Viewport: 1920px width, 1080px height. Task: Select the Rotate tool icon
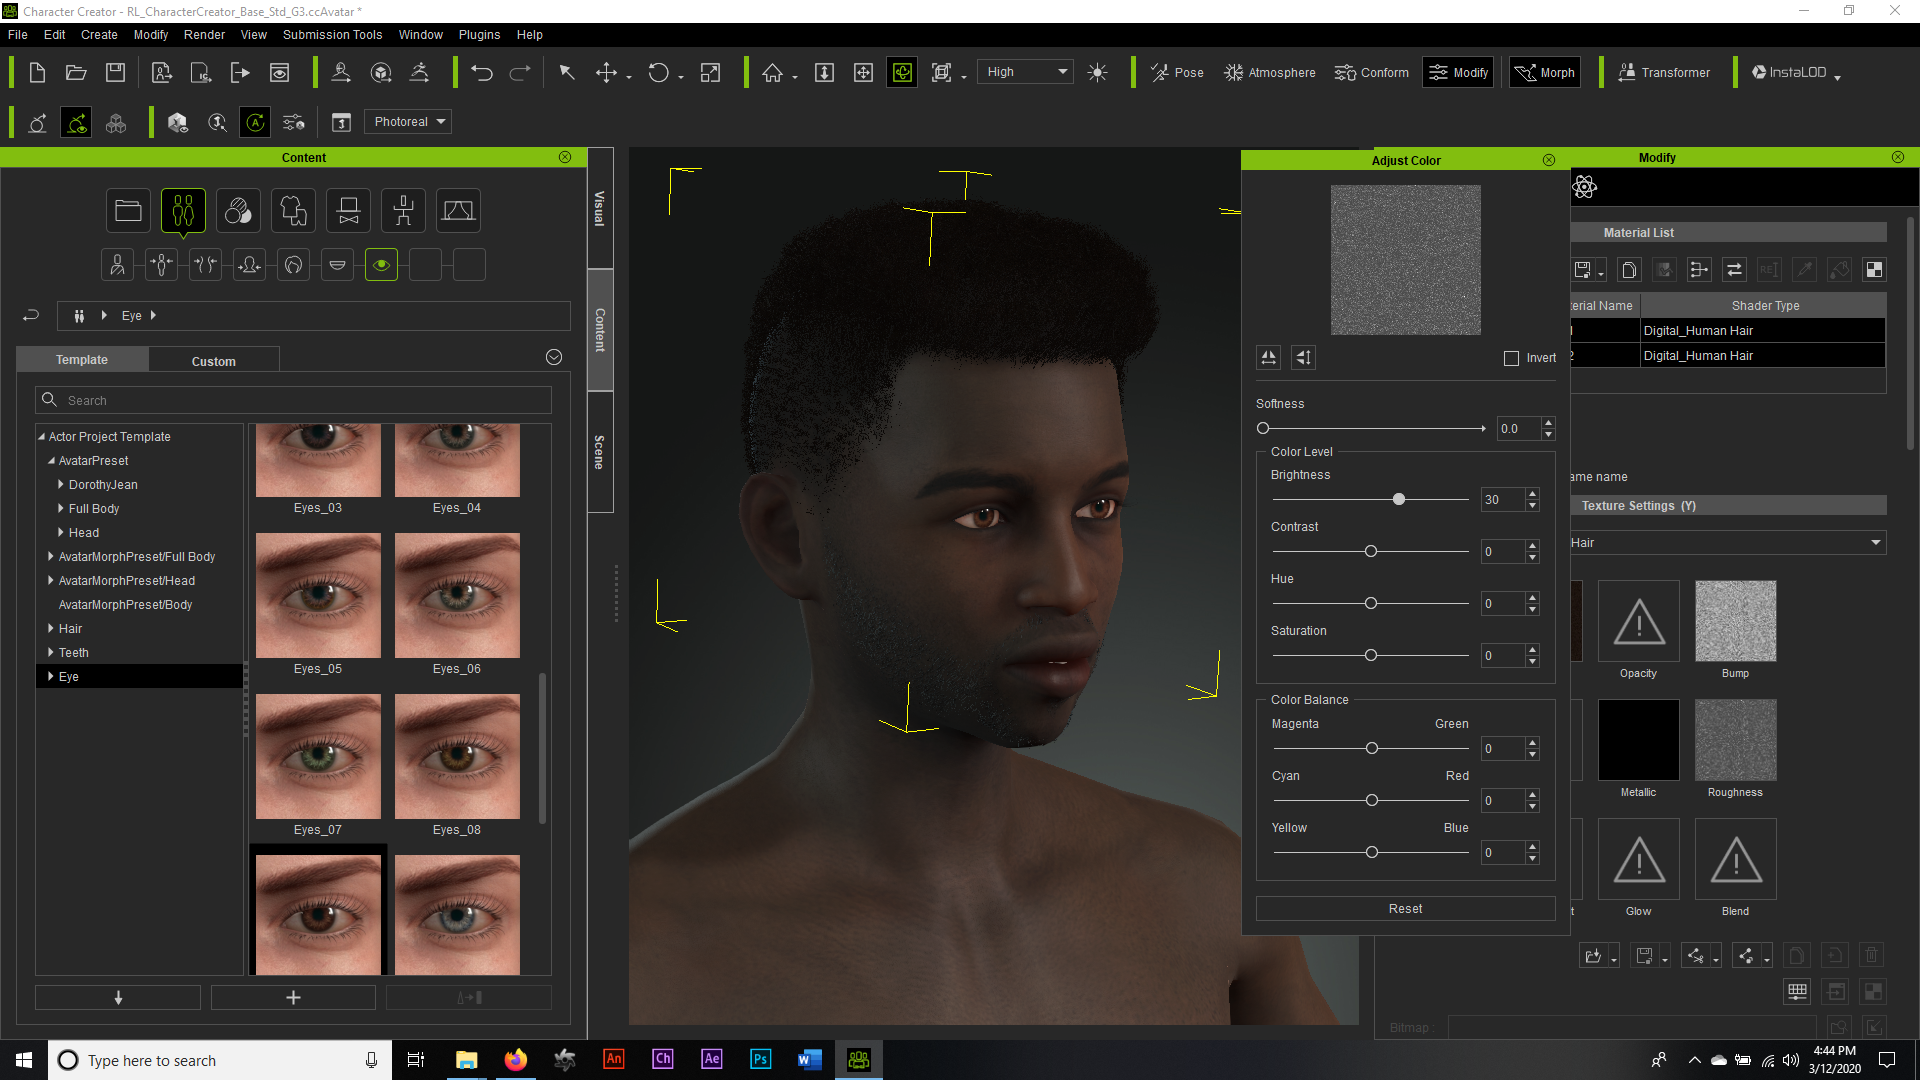coord(658,72)
